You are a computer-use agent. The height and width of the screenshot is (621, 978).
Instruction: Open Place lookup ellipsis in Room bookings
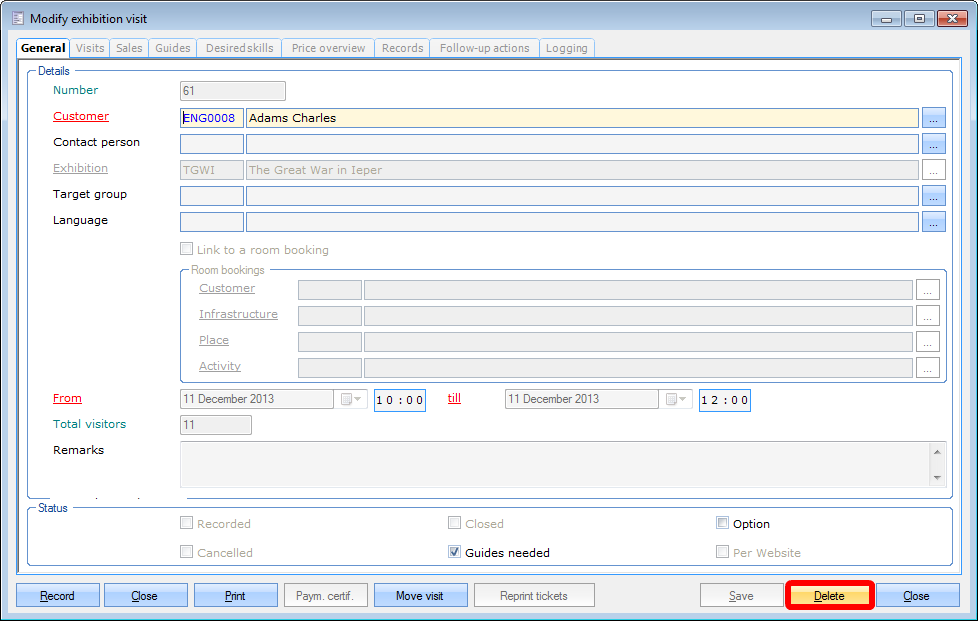928,342
